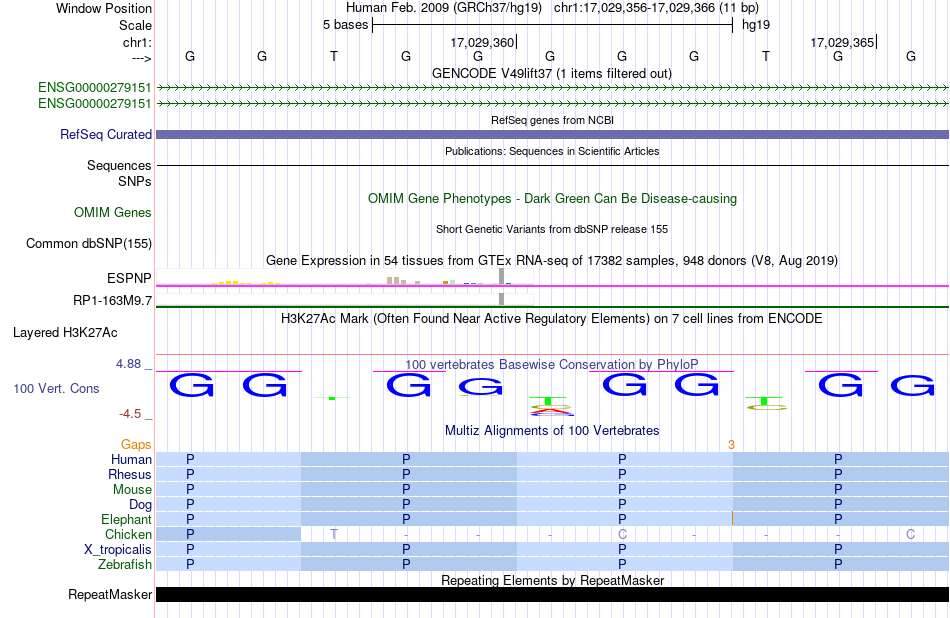
Task: Select the ESPNP gene label
Action: (129, 278)
